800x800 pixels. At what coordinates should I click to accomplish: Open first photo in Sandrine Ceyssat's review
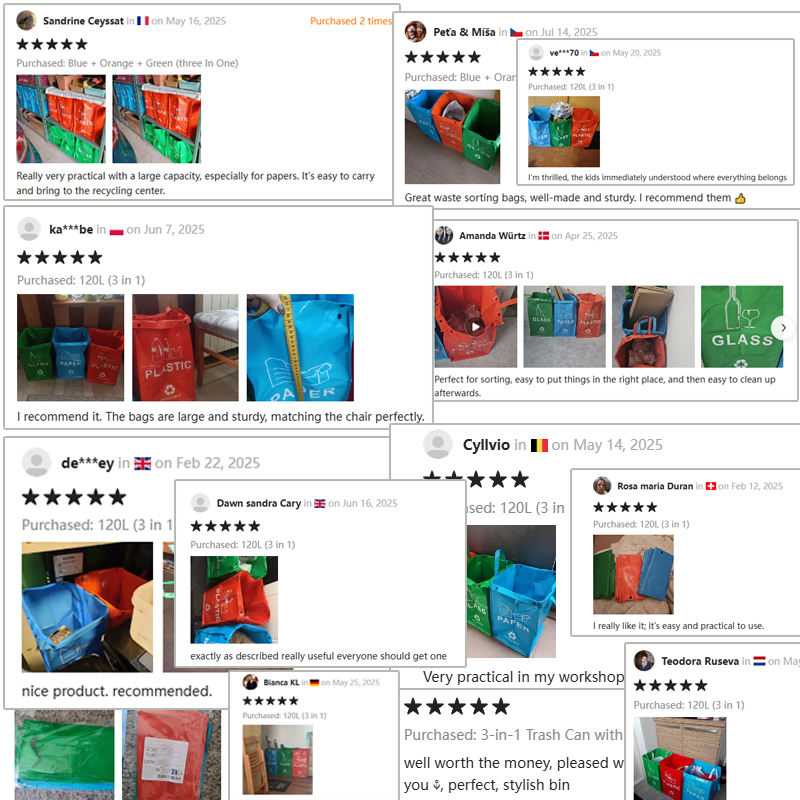click(x=61, y=119)
